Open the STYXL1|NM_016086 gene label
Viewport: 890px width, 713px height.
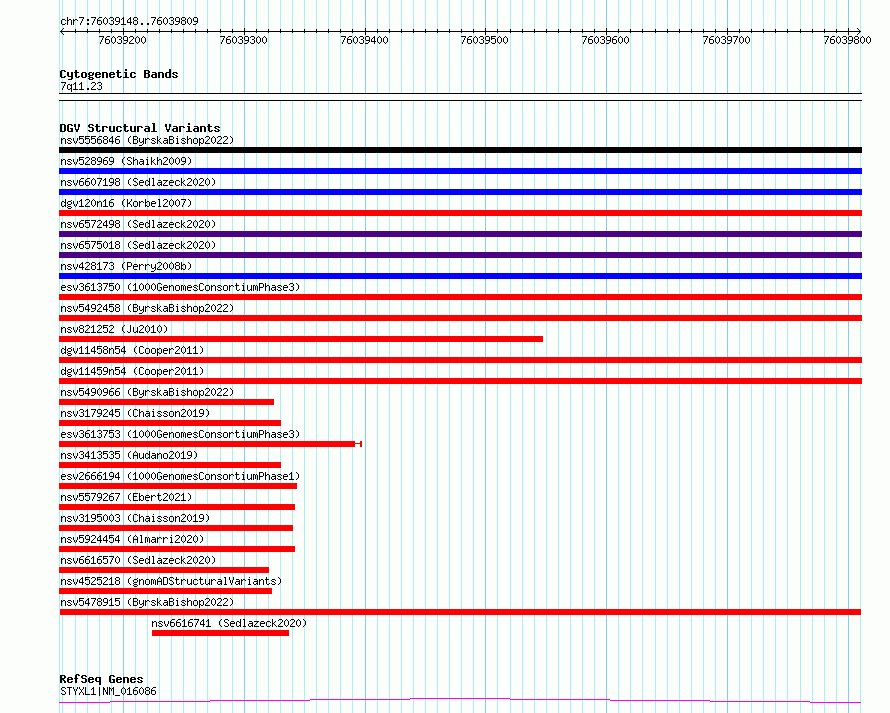tap(108, 691)
